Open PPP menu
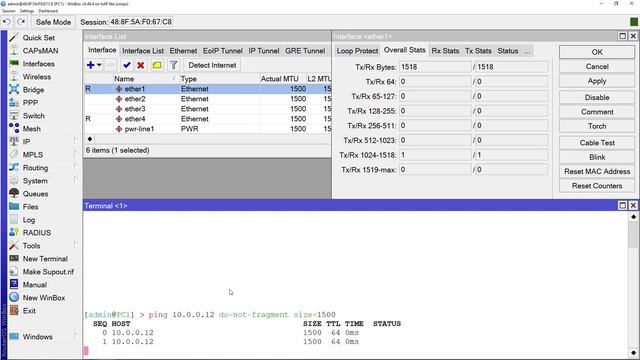 [30, 103]
